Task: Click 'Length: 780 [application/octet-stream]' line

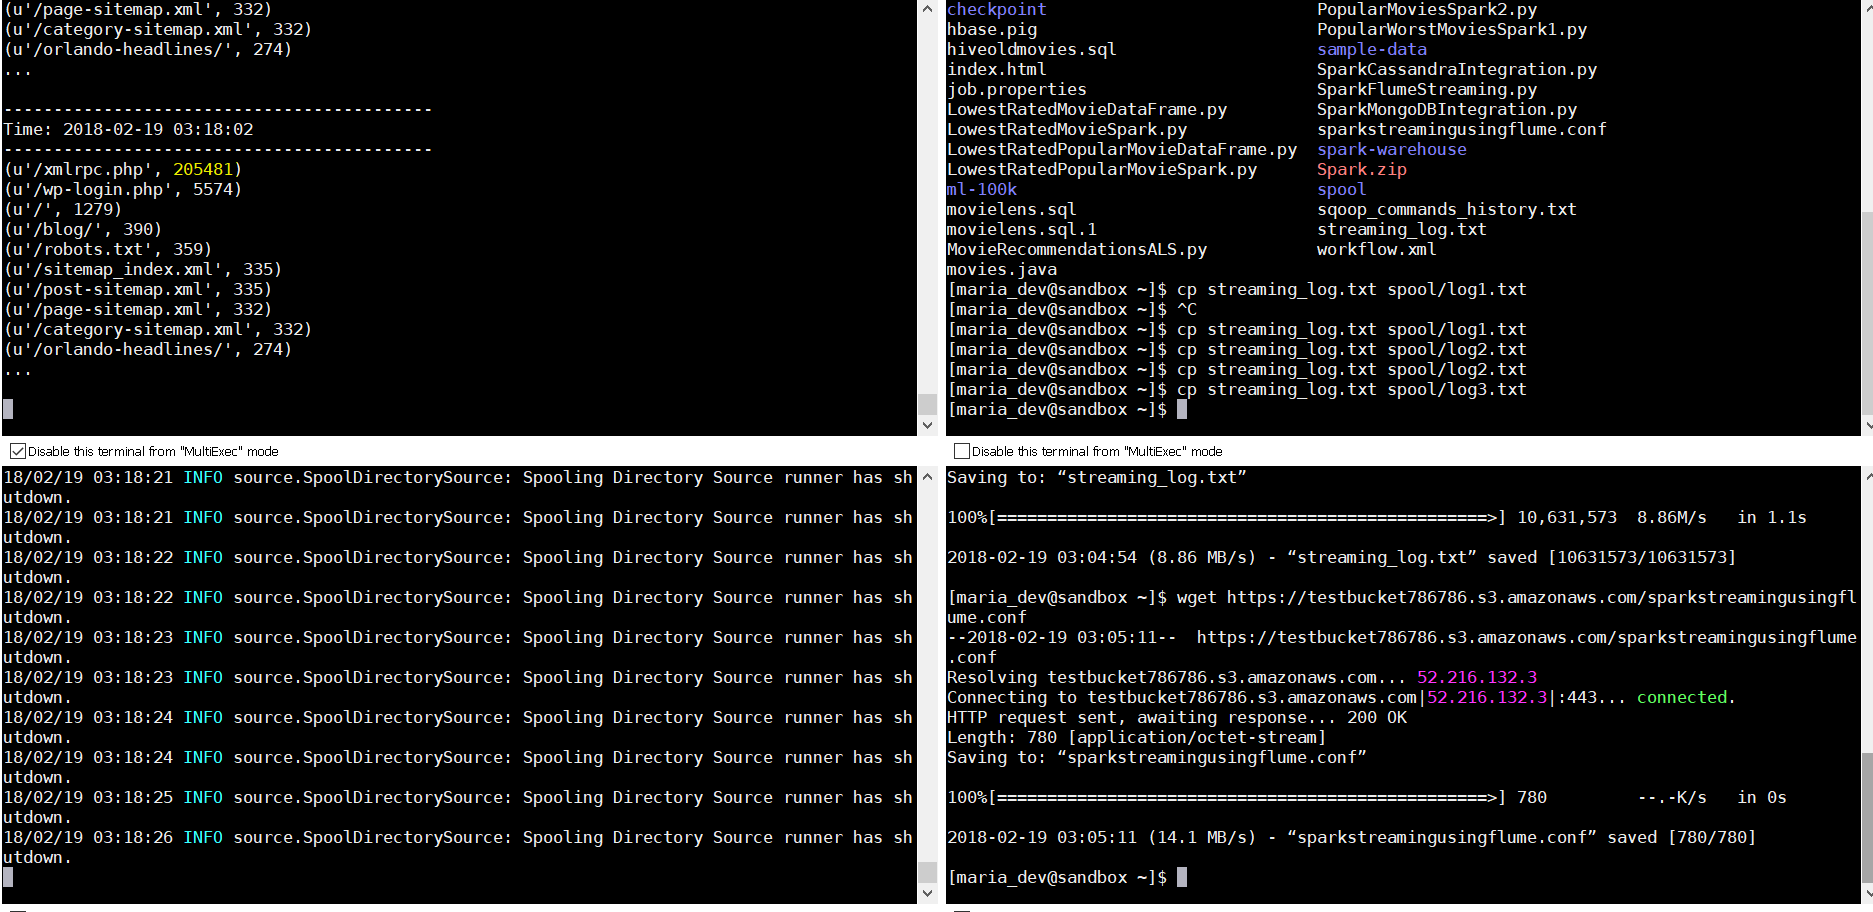Action: click(1137, 737)
